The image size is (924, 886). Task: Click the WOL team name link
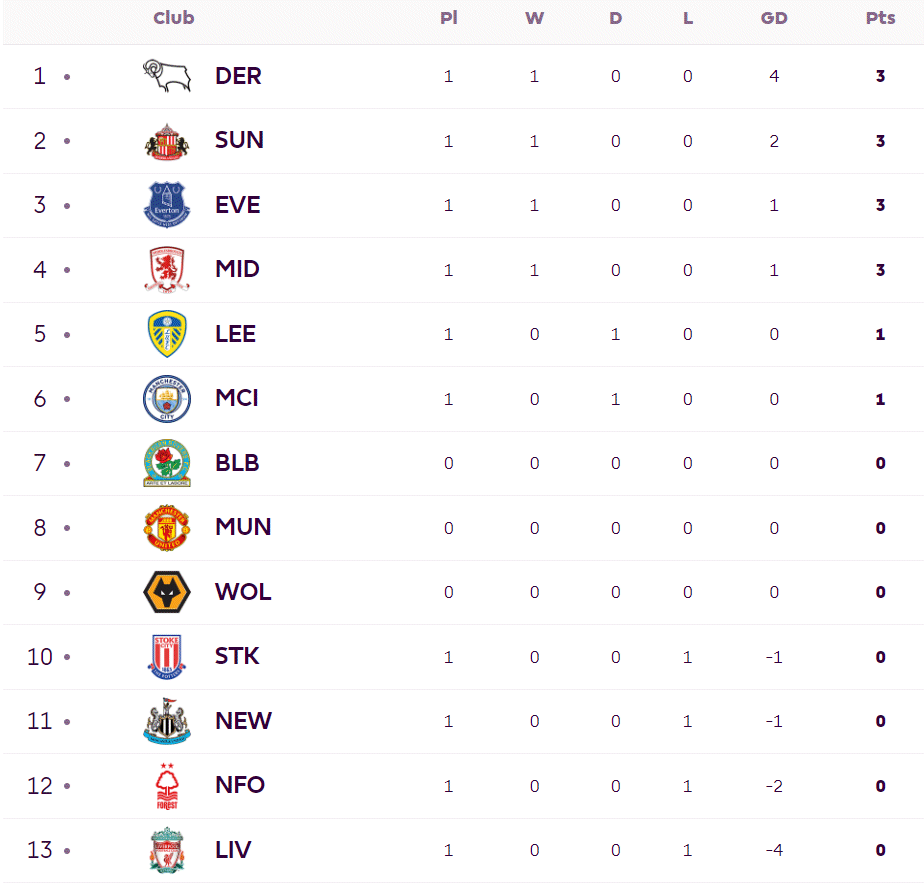(243, 592)
